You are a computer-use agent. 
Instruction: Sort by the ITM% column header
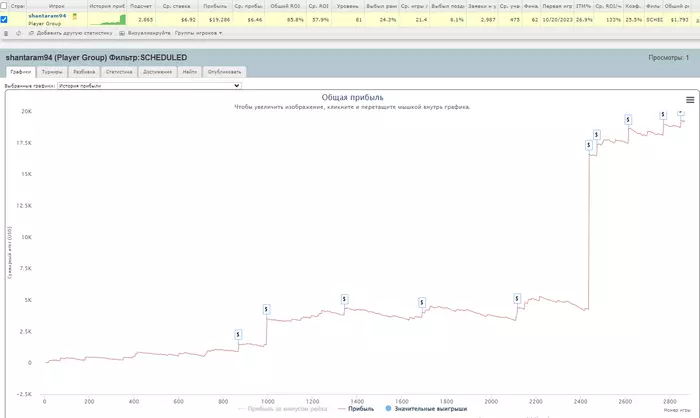583,6
